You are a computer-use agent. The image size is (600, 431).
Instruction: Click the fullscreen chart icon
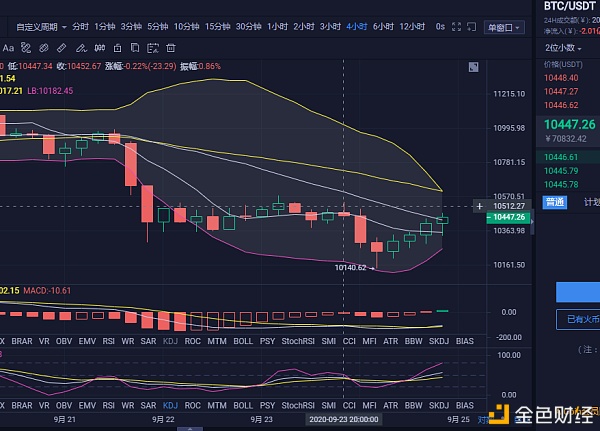456,27
